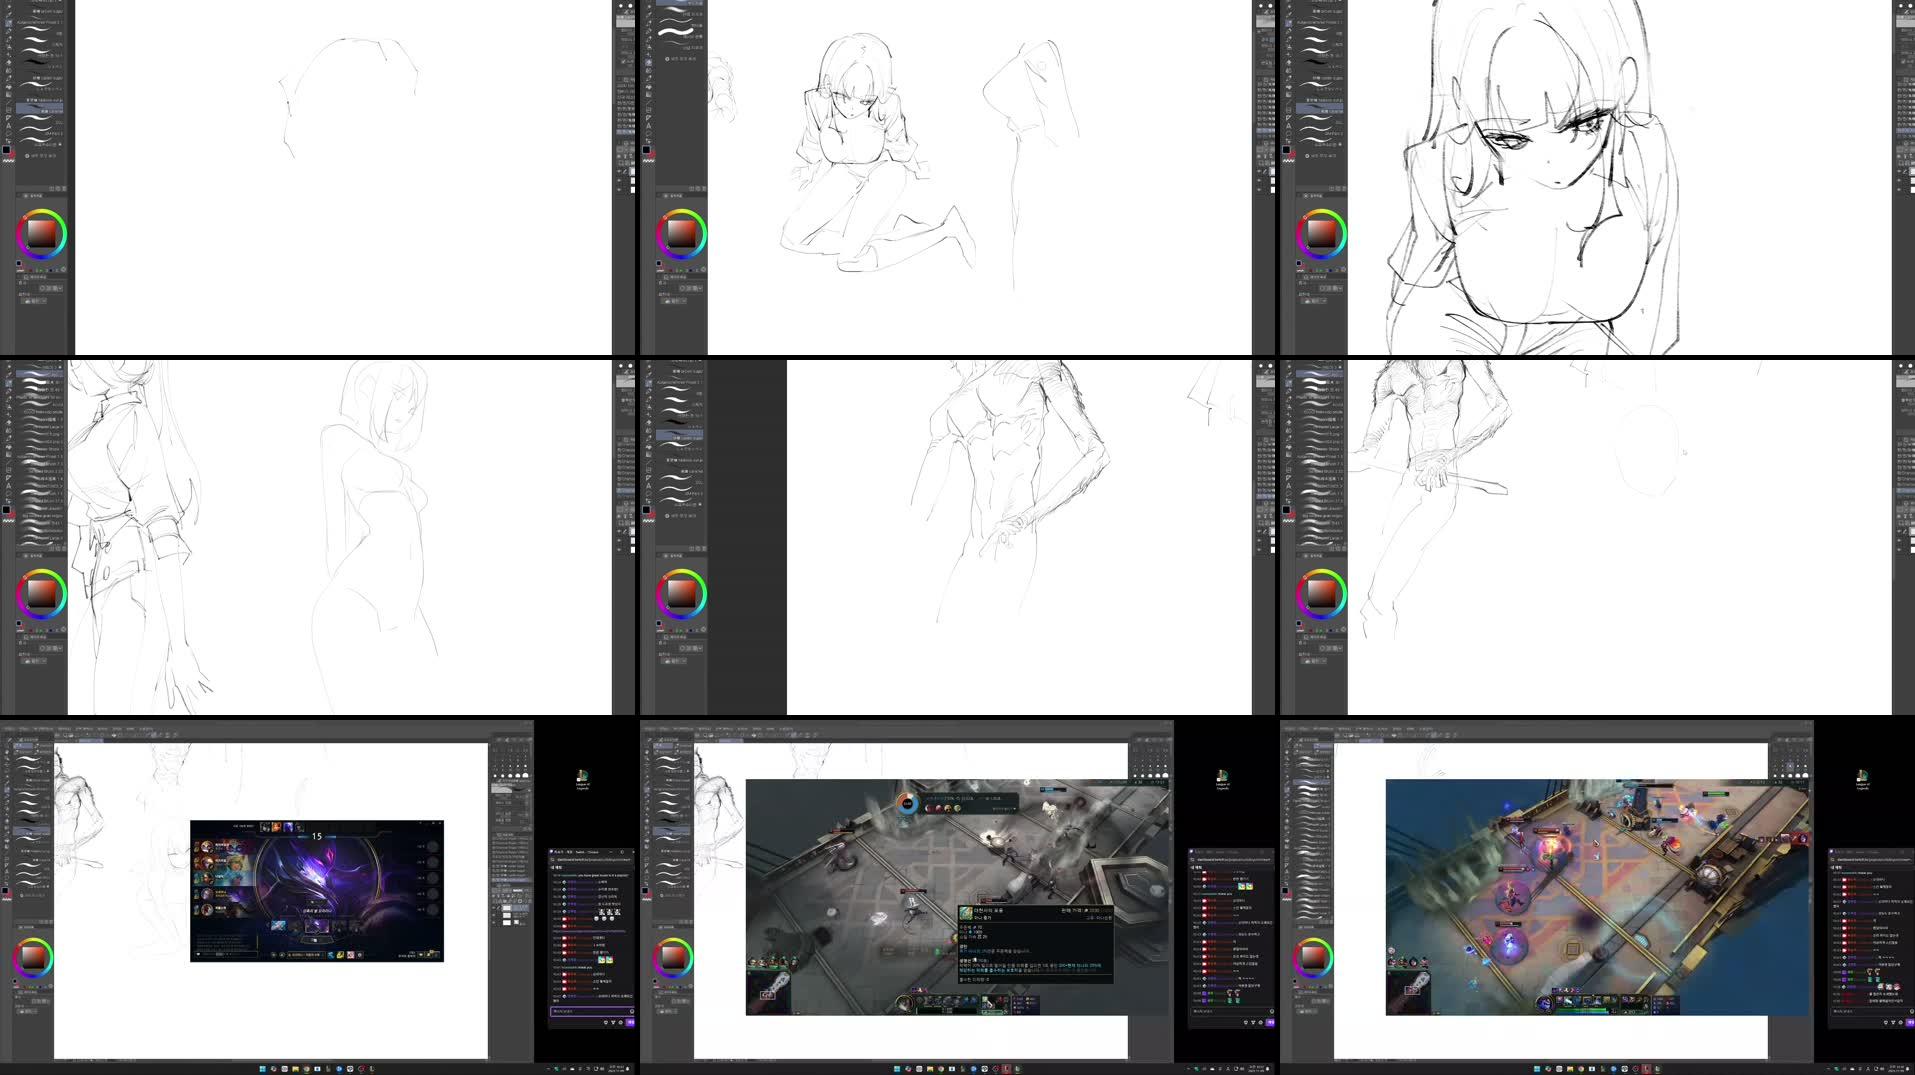This screenshot has height=1075, width=1915.
Task: Click the yellow summoner spell icon under the champion select splash art
Action: point(340,955)
